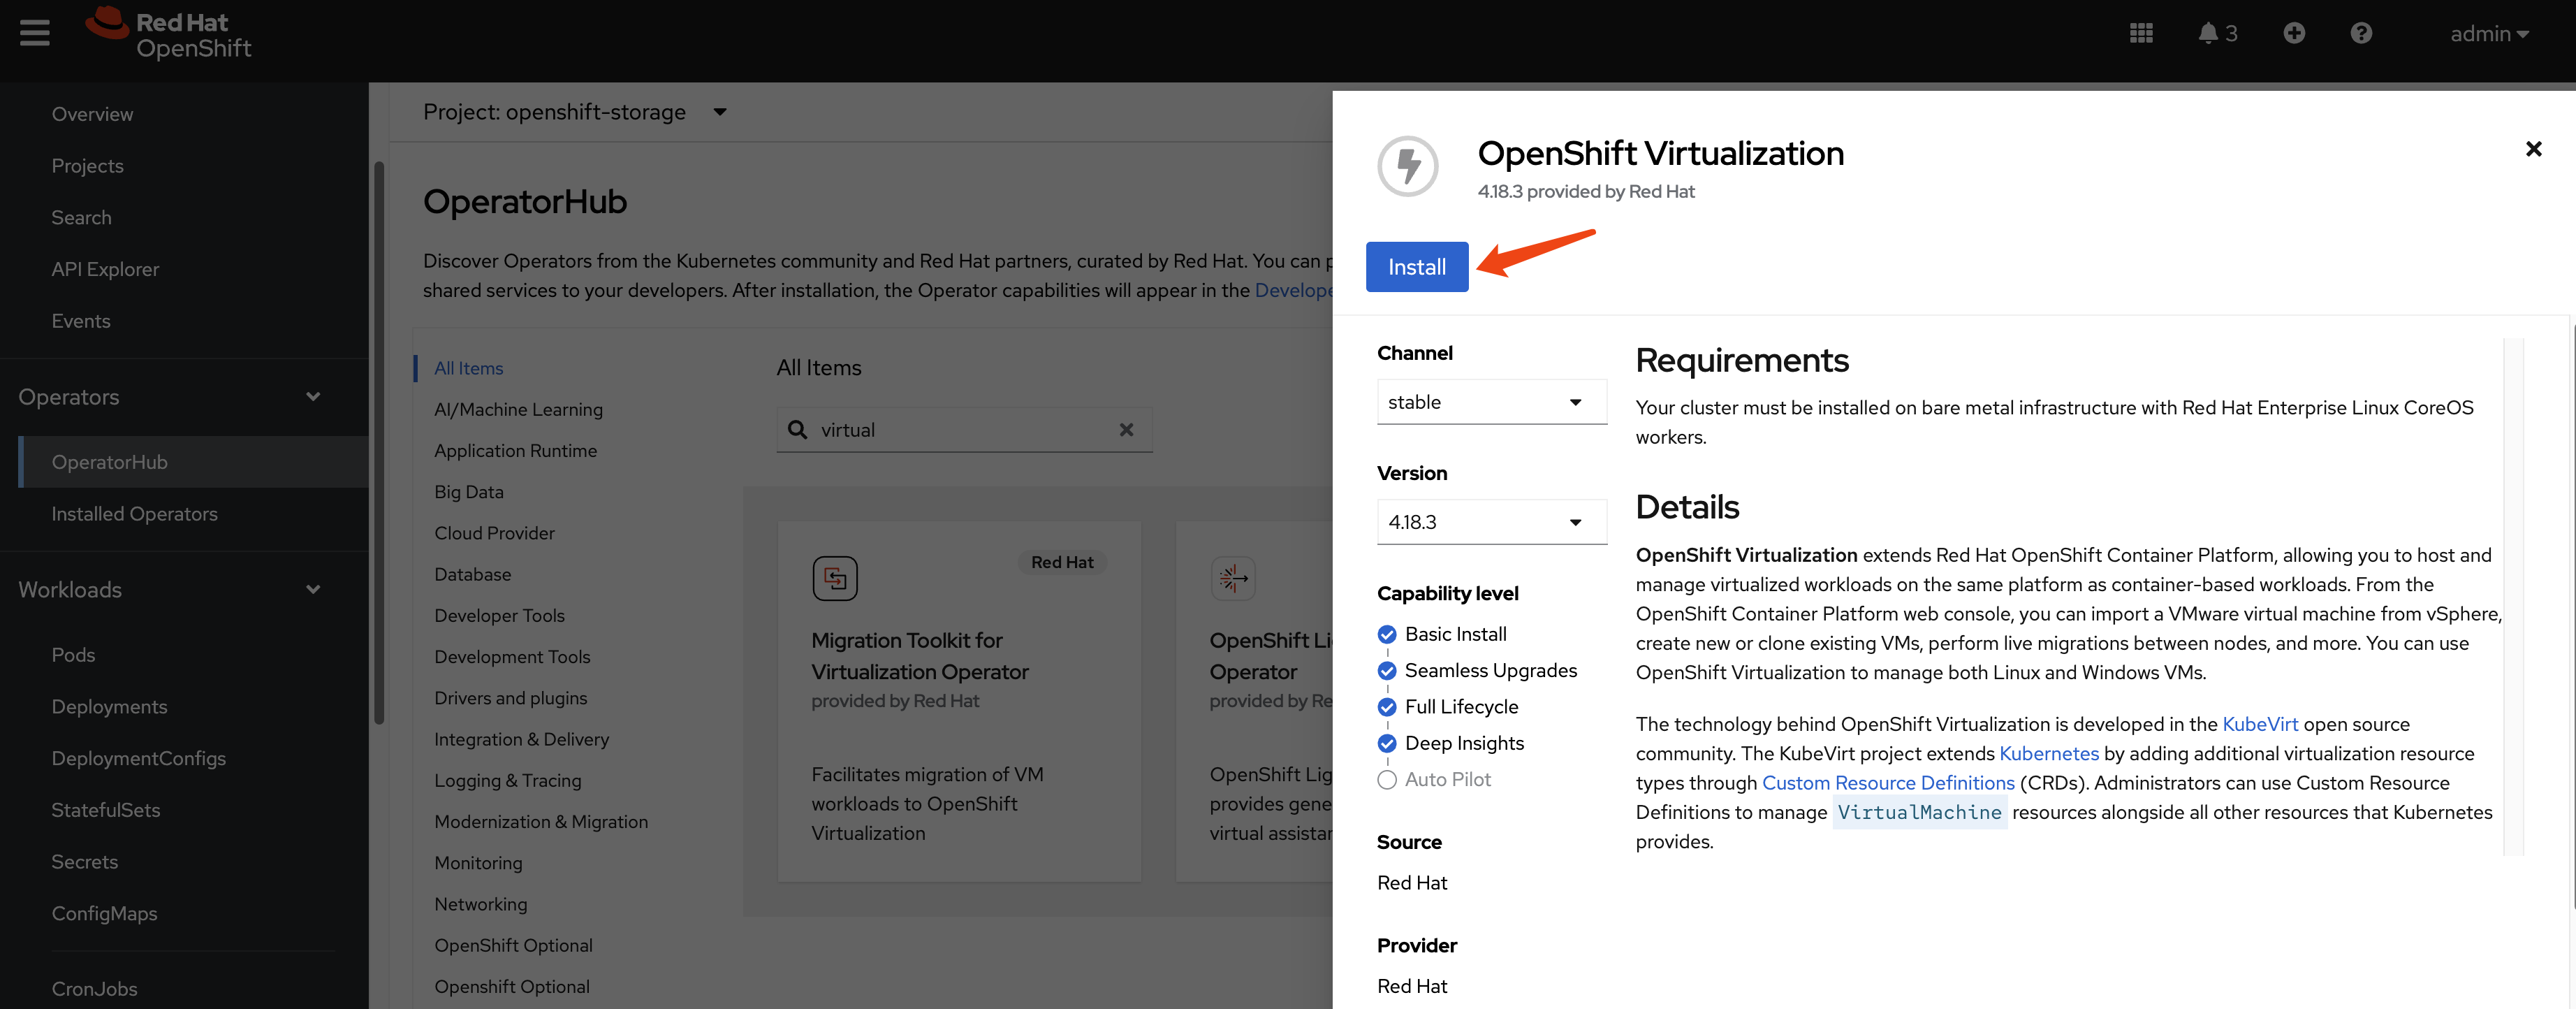The image size is (2576, 1009).
Task: Open the Channel stable dropdown
Action: click(1490, 402)
